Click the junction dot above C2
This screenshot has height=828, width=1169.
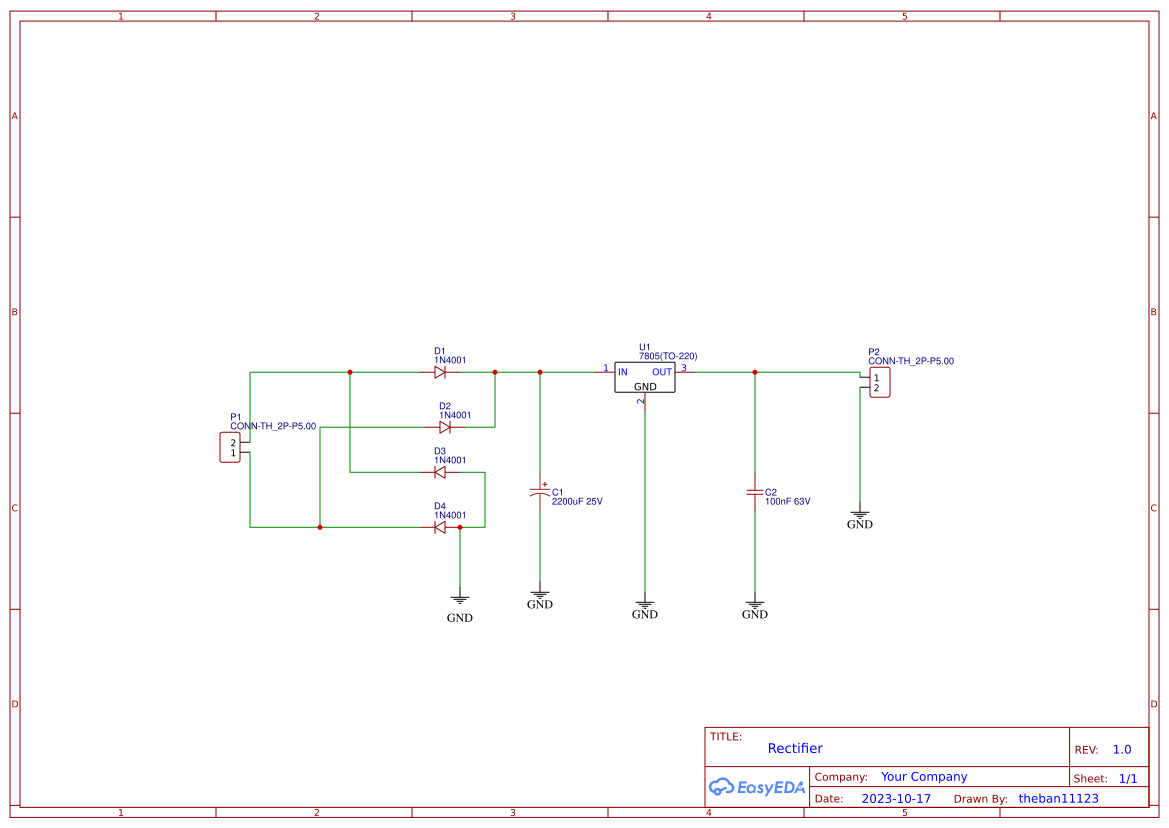point(754,372)
